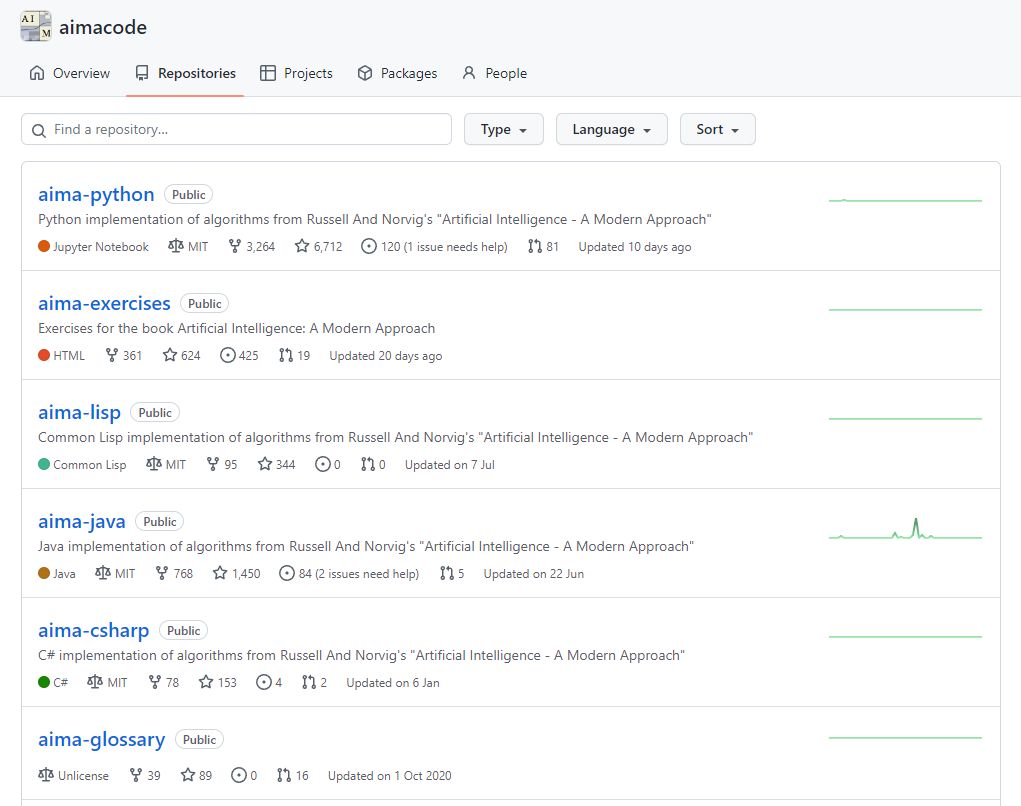Click the Public badge next to aima-csharp

[x=184, y=630]
